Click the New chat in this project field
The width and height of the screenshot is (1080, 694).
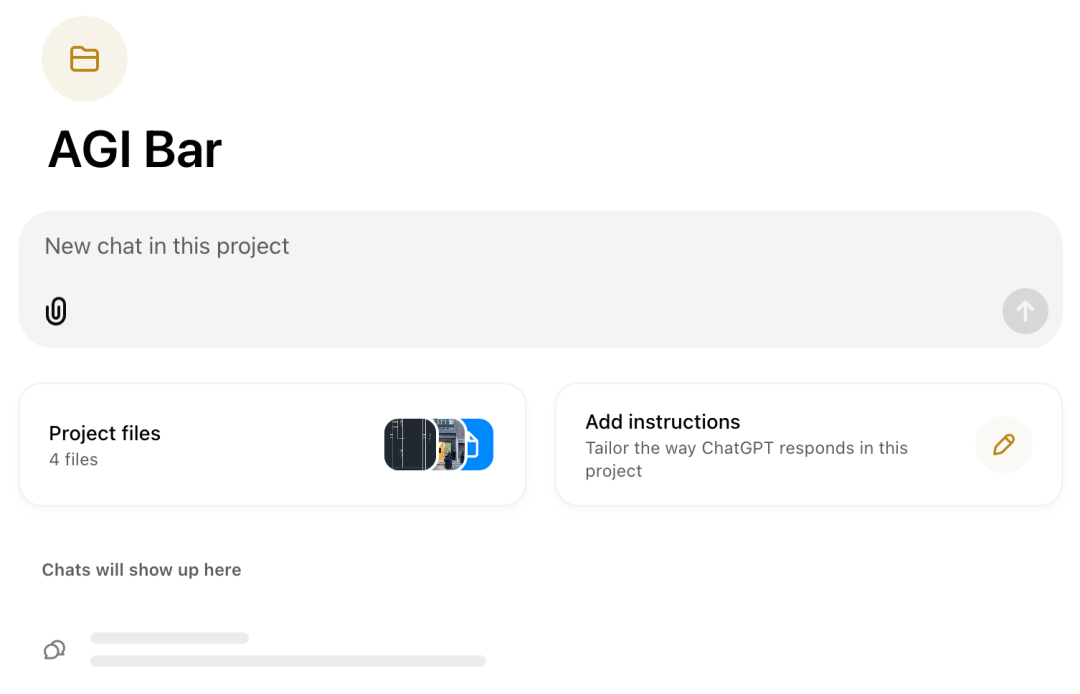(x=167, y=245)
